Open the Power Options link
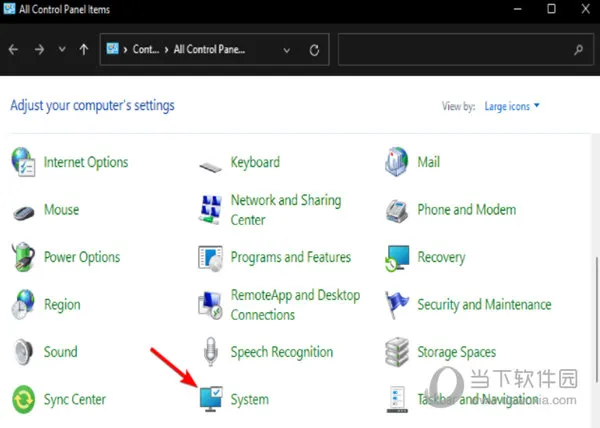The width and height of the screenshot is (600, 428). (x=82, y=257)
